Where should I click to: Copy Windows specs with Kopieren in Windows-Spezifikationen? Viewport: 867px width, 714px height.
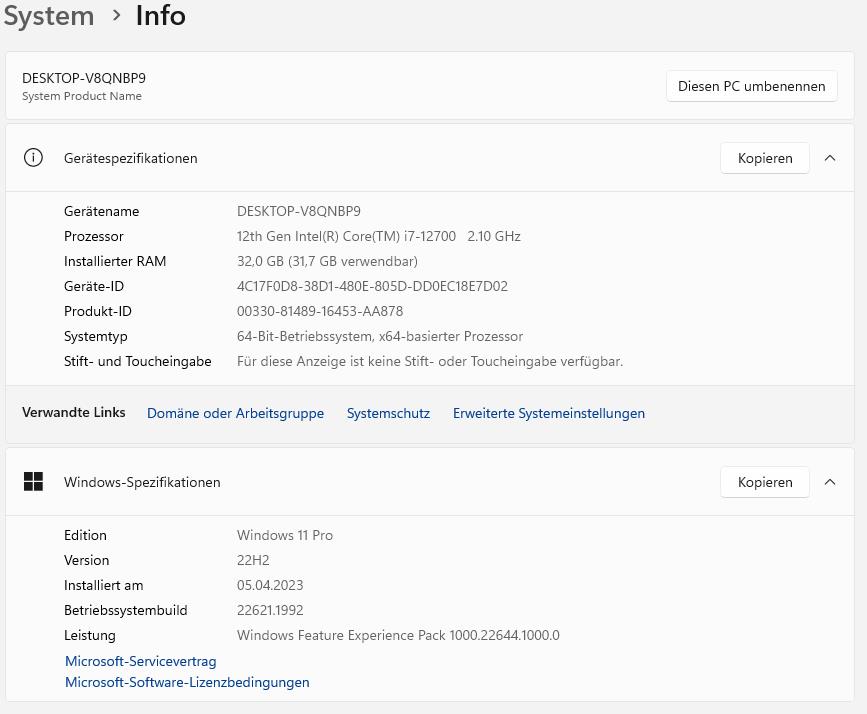(765, 482)
